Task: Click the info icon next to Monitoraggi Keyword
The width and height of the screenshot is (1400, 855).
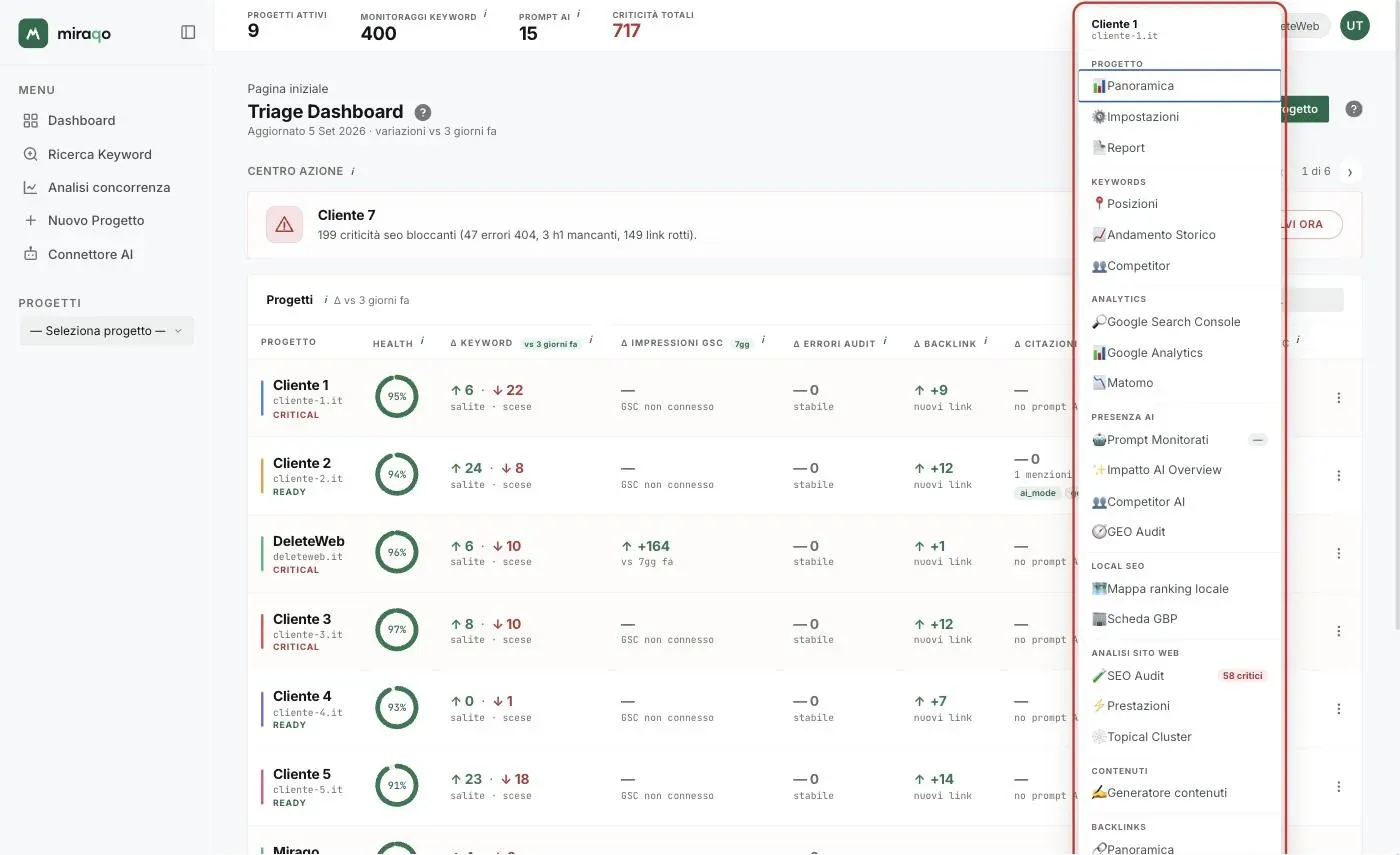Action: tap(485, 14)
